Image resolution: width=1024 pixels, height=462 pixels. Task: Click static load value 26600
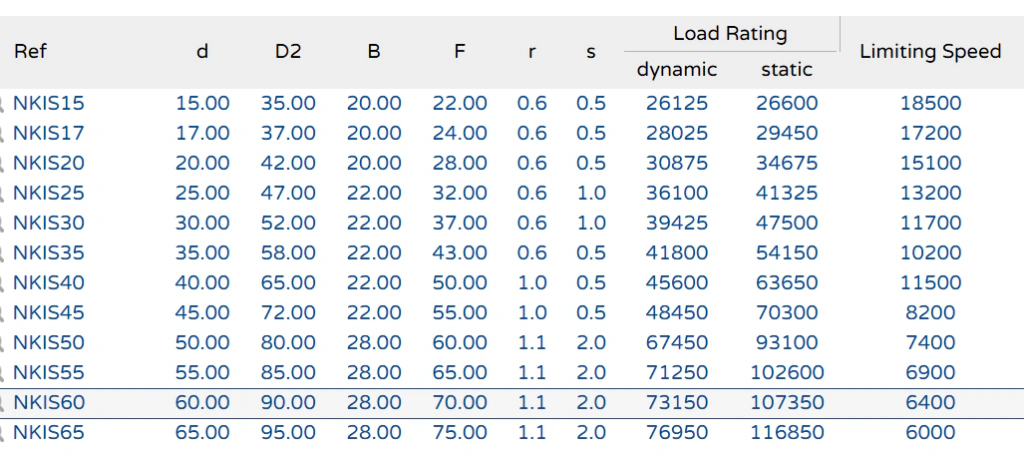pyautogui.click(x=787, y=103)
